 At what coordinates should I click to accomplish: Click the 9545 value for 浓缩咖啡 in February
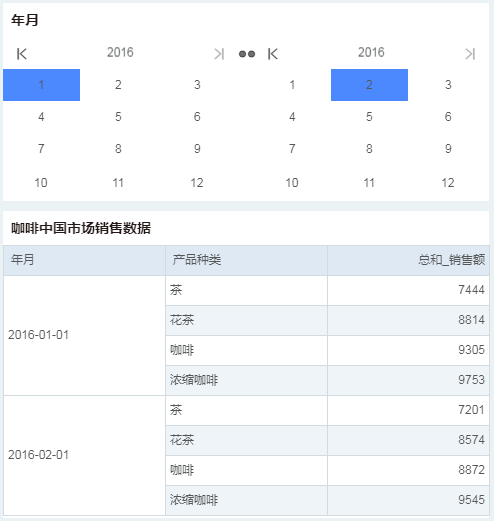click(x=408, y=500)
